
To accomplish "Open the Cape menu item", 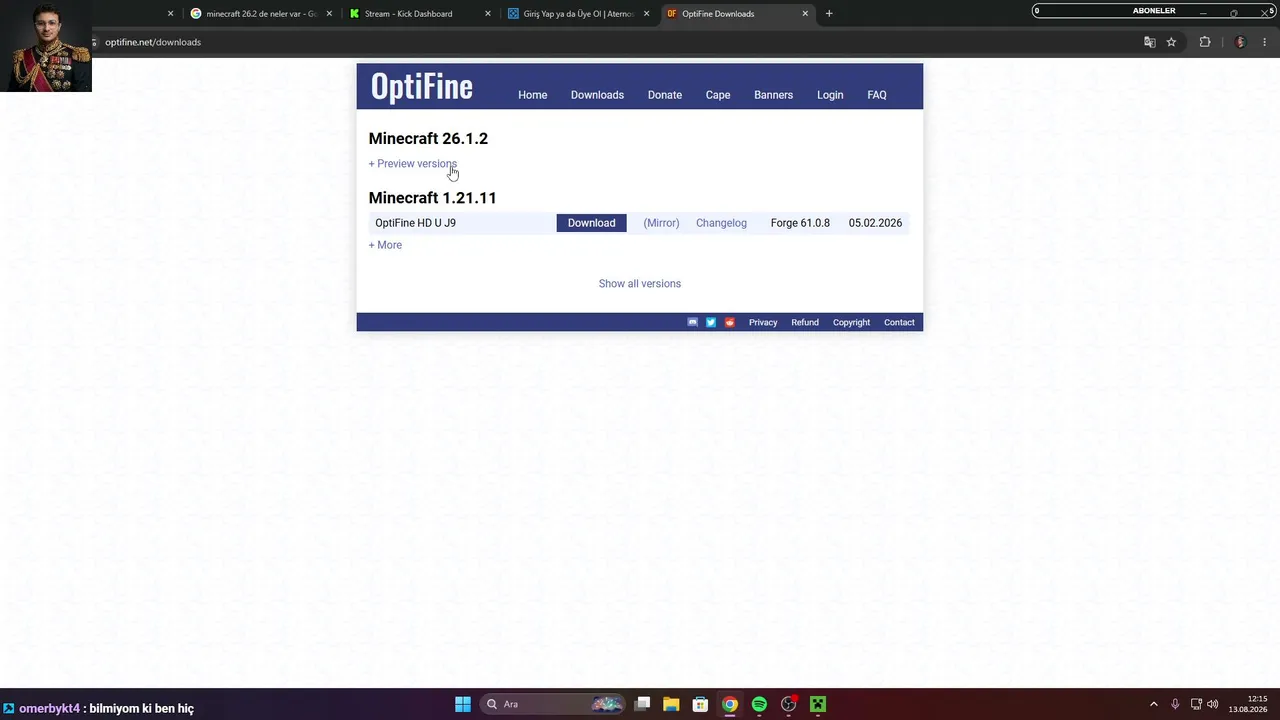I will 718,95.
